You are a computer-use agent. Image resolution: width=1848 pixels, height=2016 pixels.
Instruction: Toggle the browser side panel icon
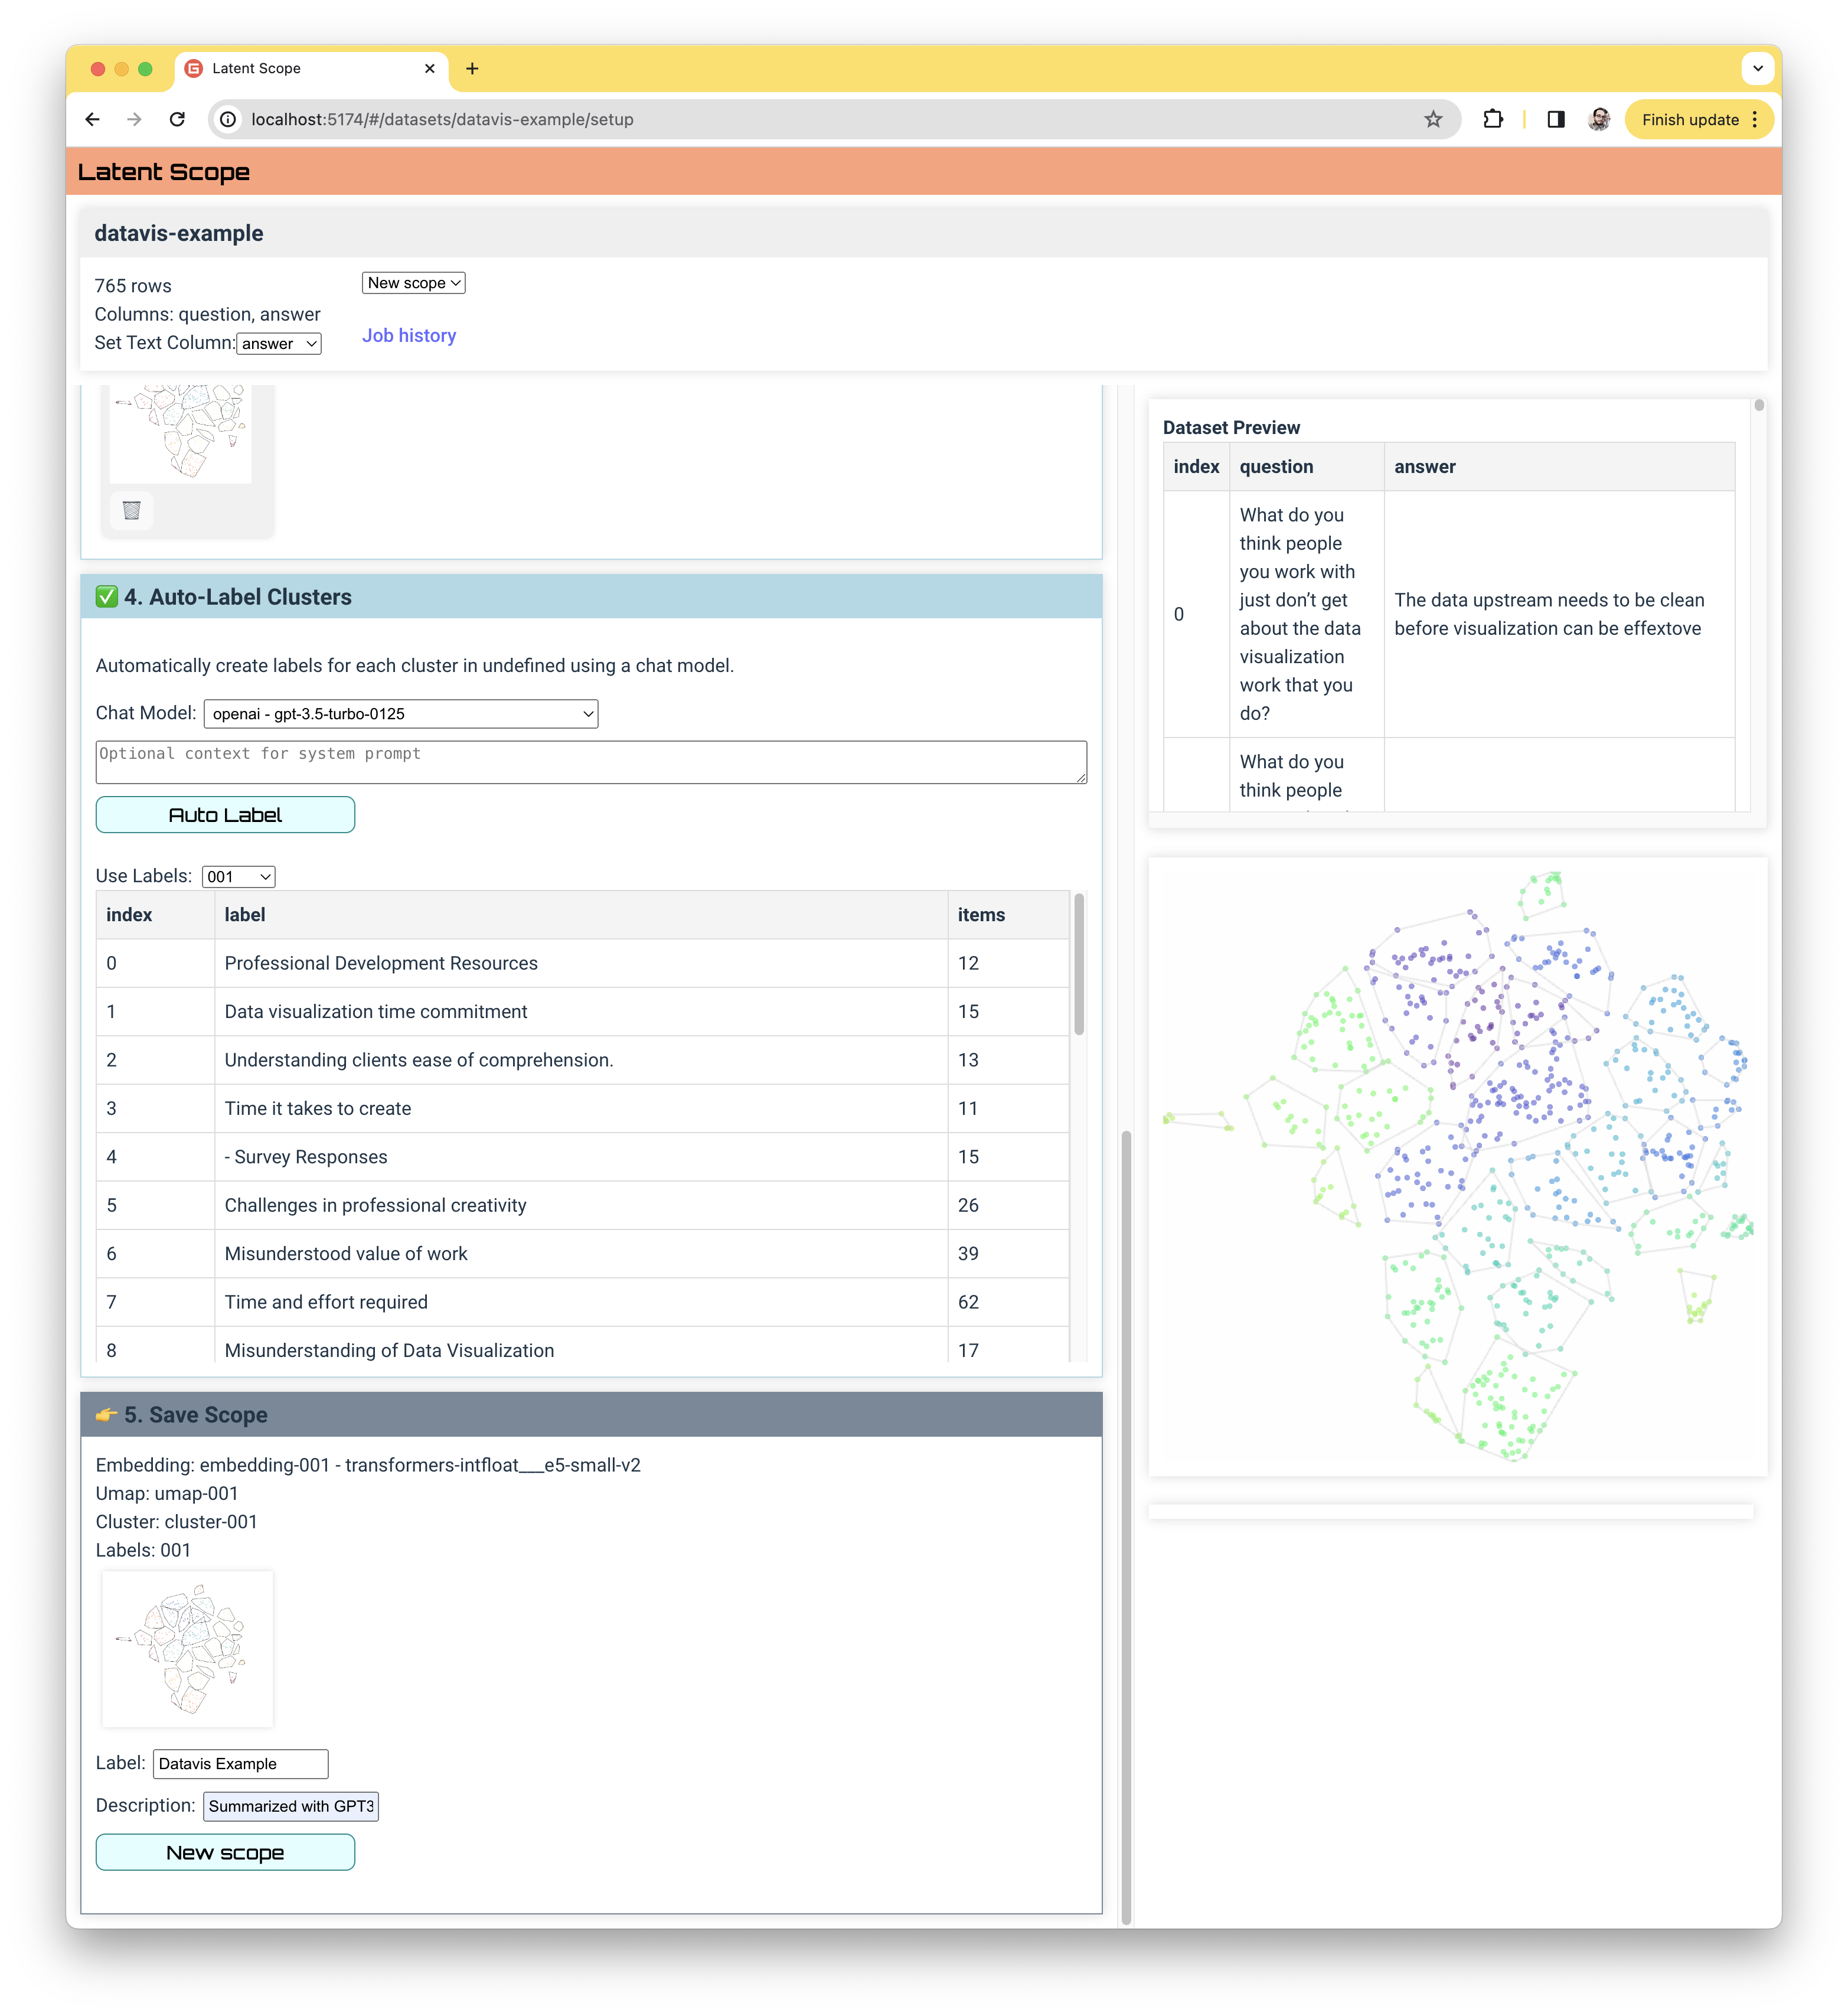pos(1555,120)
